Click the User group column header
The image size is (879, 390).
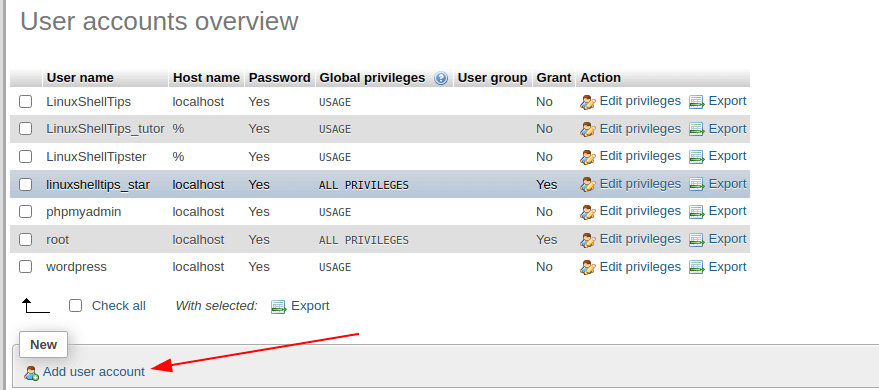click(x=493, y=78)
